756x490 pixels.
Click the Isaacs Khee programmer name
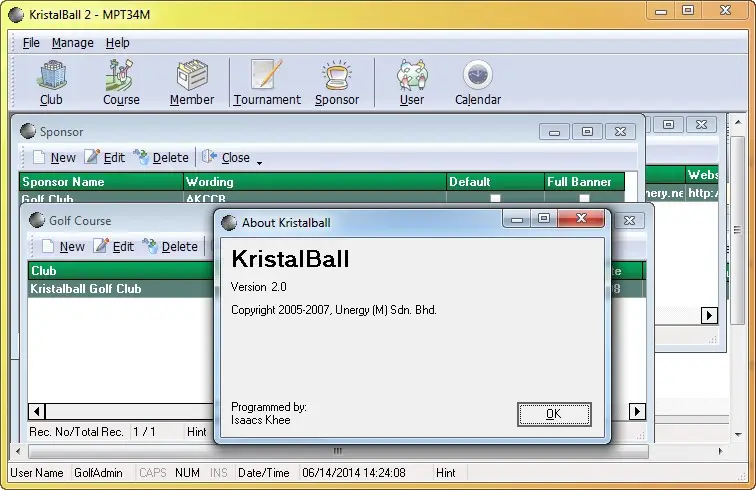(261, 420)
